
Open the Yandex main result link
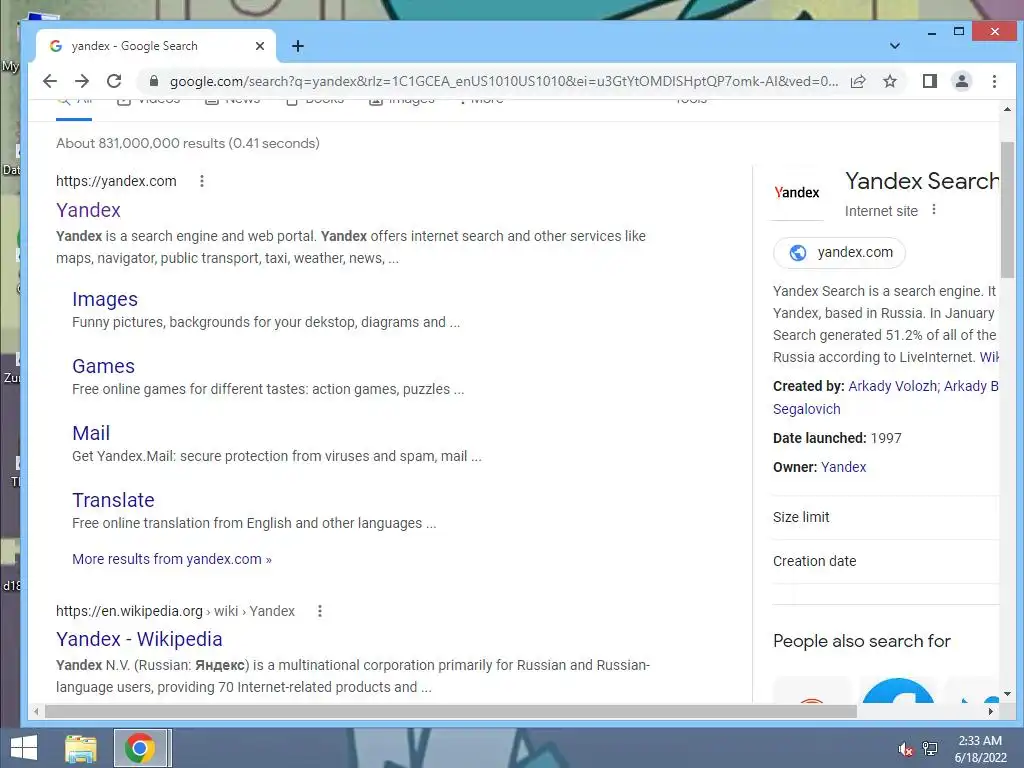88,210
